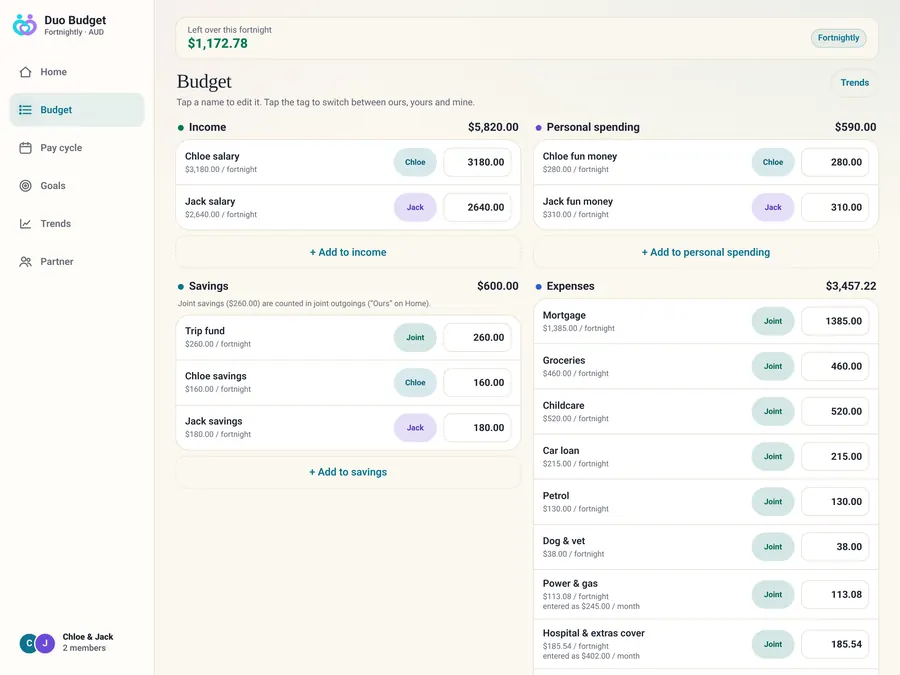This screenshot has height=675, width=900.
Task: Click the Trends chart icon in sidebar
Action: coord(25,223)
